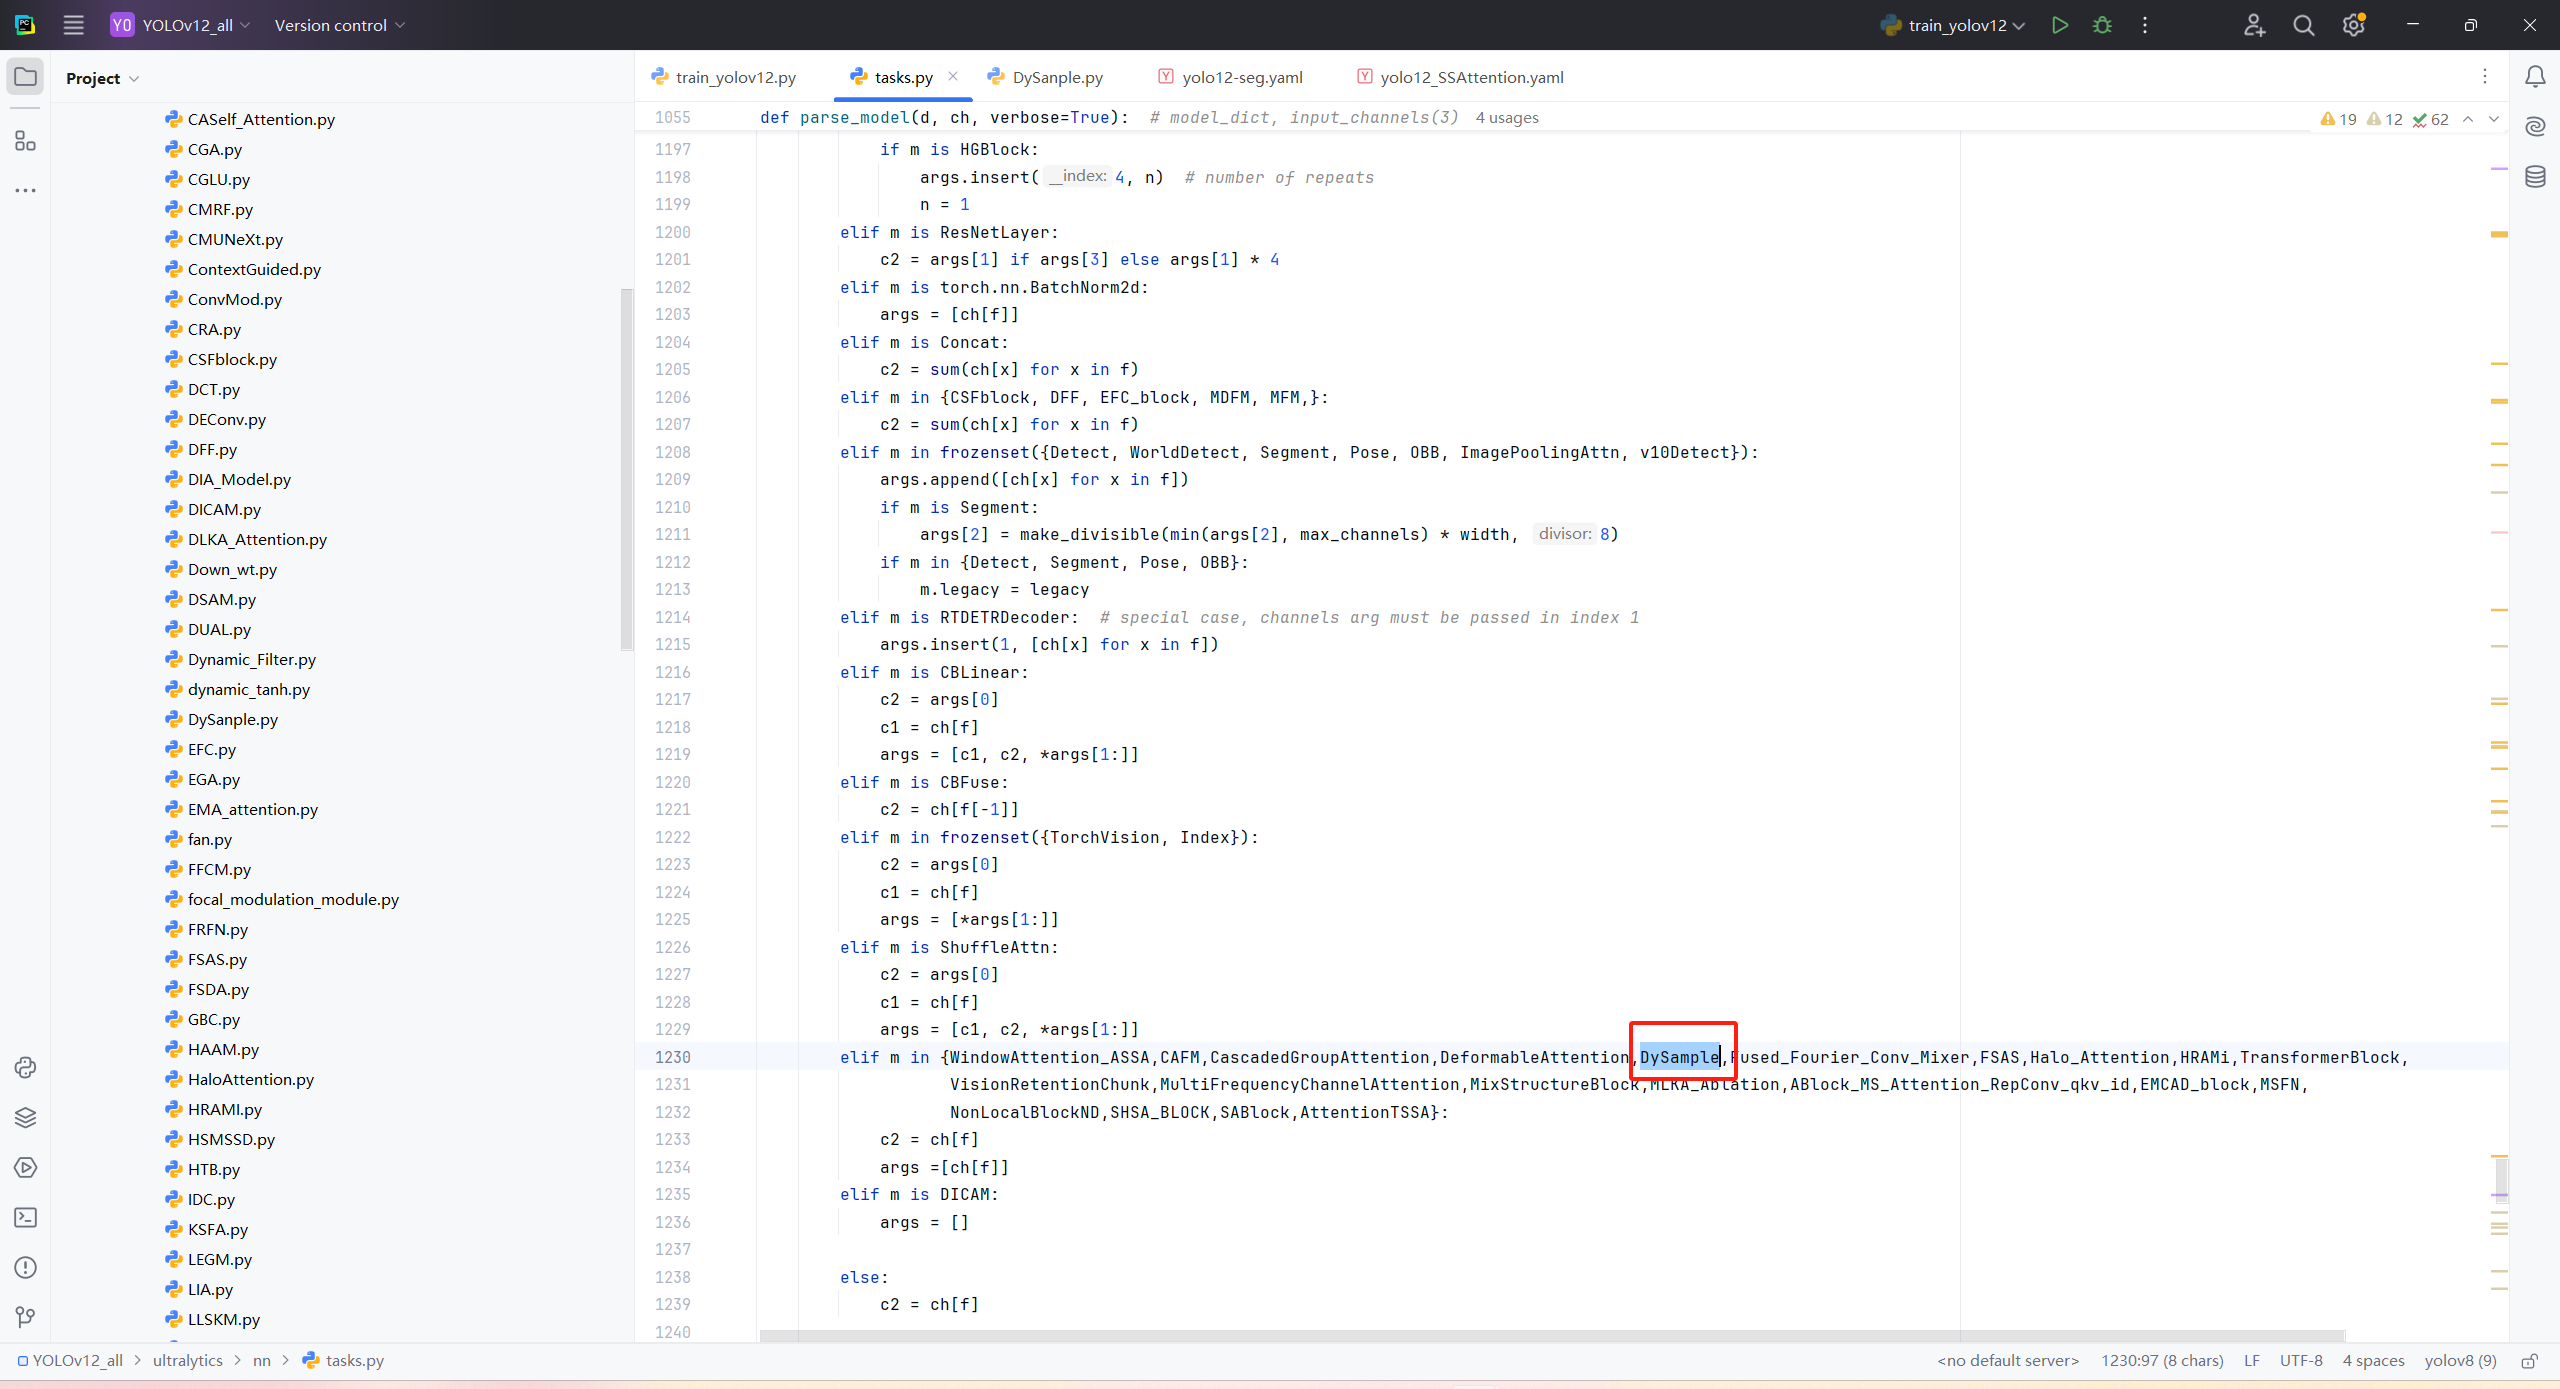
Task: Start debugging with the bug icon
Action: (2102, 25)
